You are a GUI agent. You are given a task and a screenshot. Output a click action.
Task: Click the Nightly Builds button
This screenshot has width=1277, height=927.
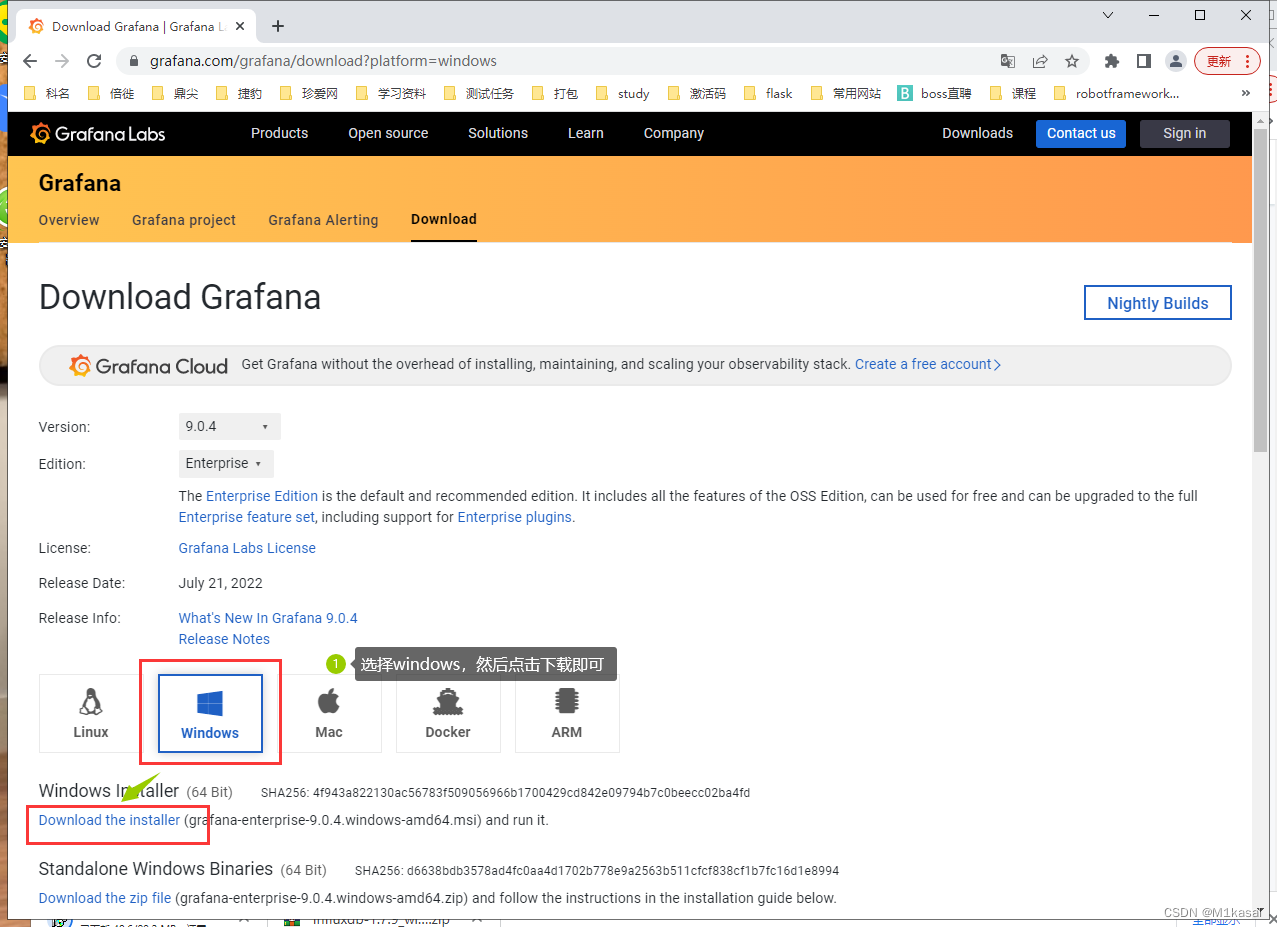point(1158,303)
